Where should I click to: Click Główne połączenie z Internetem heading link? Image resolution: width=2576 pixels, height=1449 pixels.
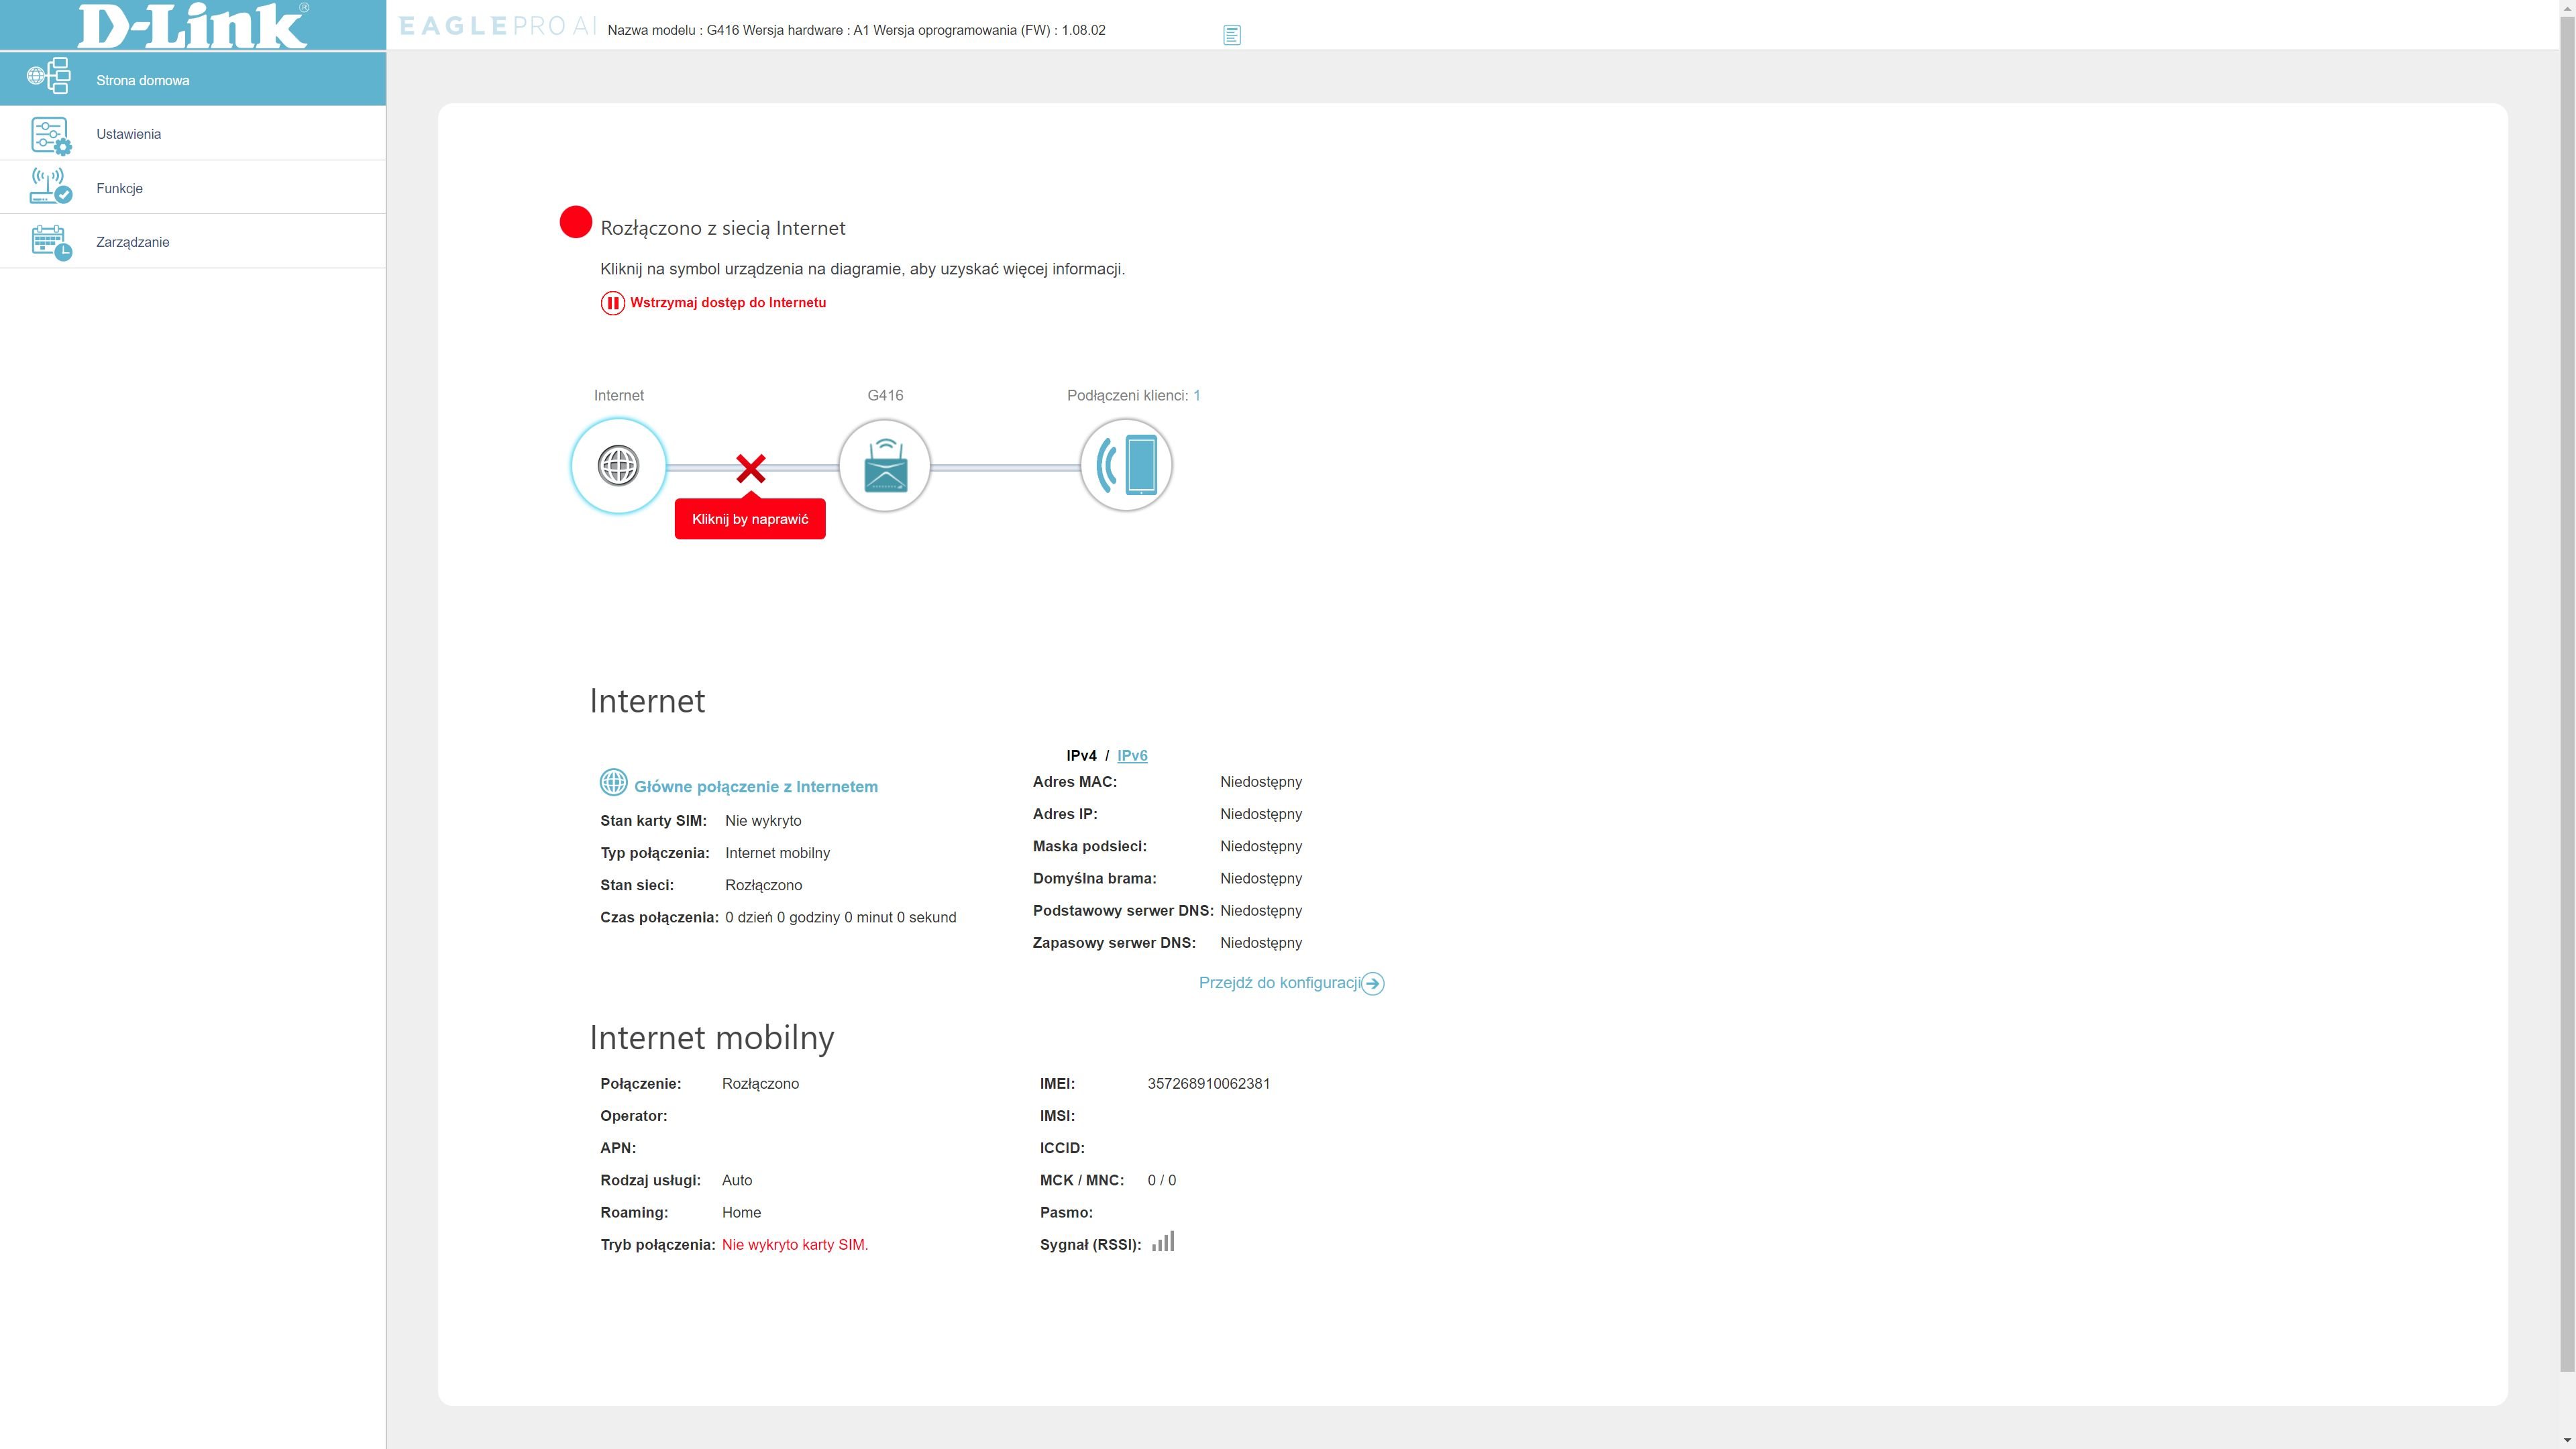pos(756,787)
